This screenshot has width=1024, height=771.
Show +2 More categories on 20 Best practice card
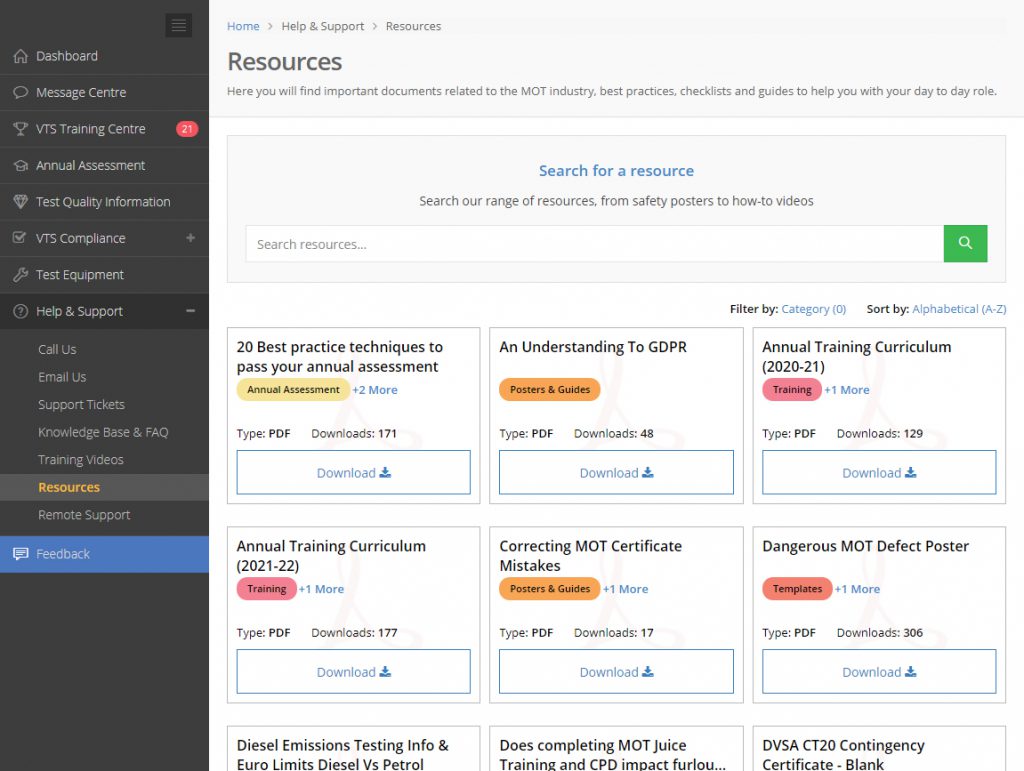[x=375, y=390]
